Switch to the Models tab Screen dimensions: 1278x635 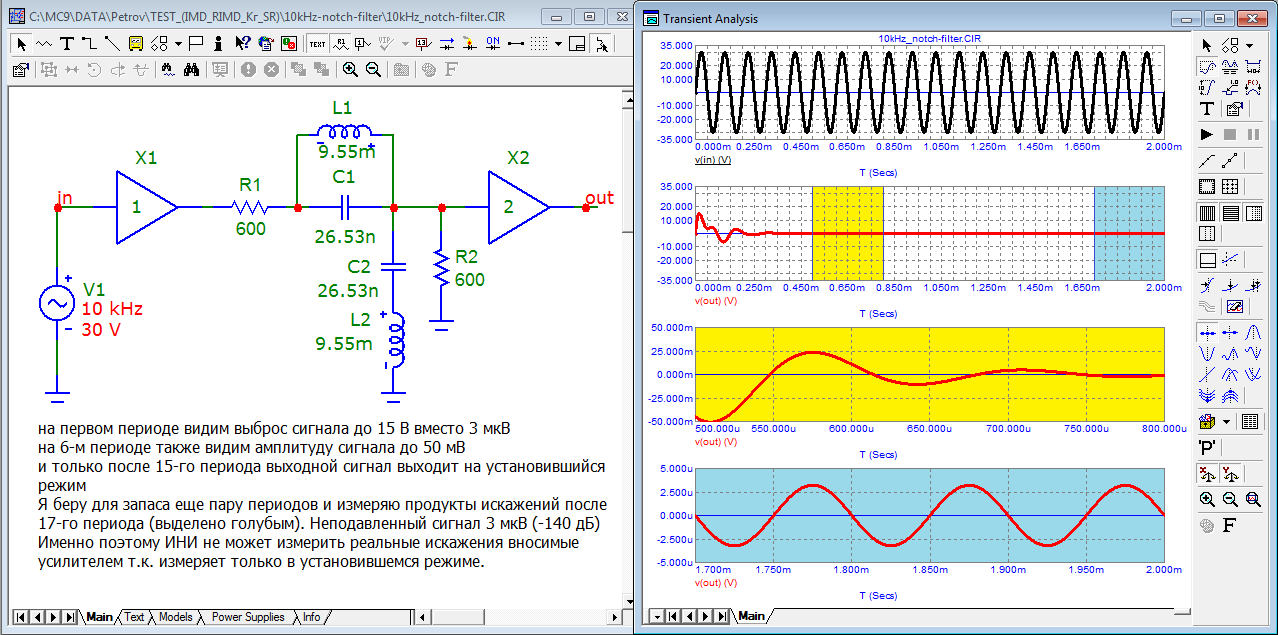[176, 617]
